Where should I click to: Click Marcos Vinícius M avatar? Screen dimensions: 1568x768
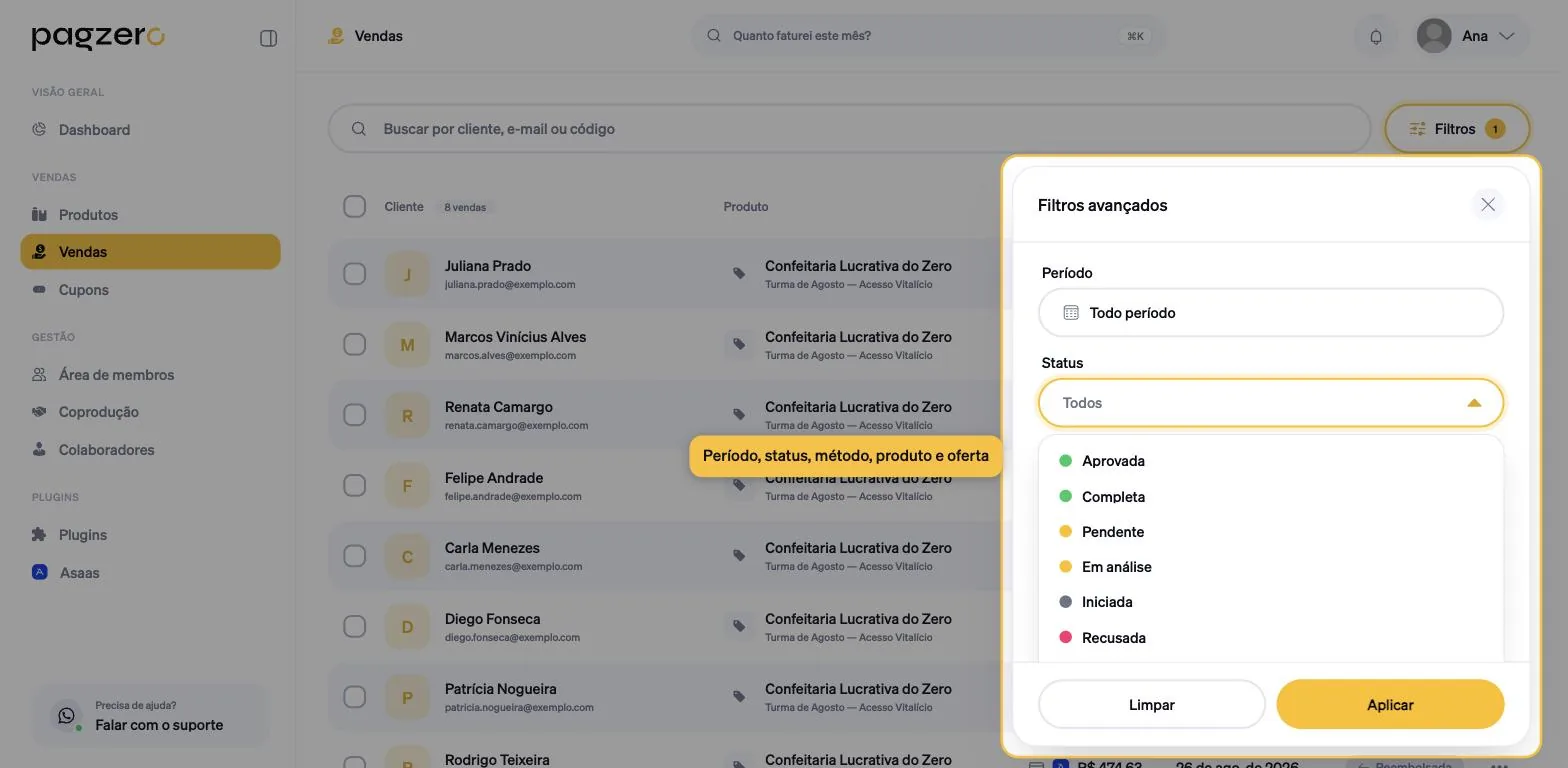(x=407, y=345)
